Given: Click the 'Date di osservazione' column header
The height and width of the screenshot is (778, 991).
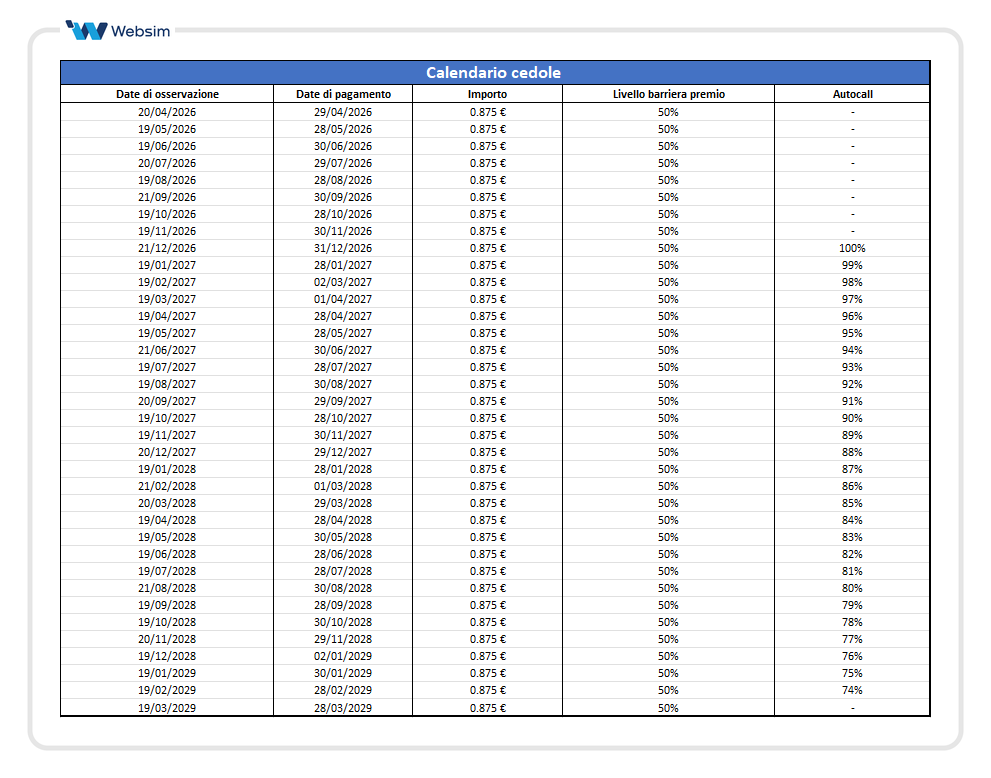Looking at the screenshot, I should [167, 94].
